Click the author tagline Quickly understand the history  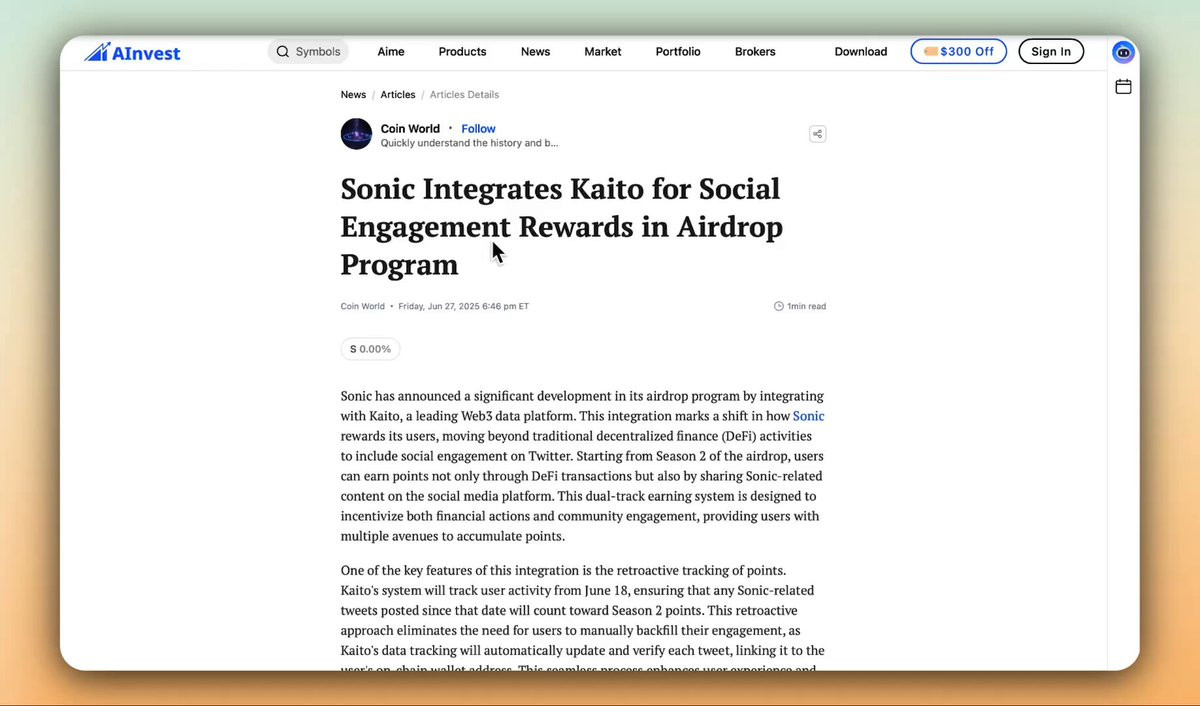tap(469, 143)
